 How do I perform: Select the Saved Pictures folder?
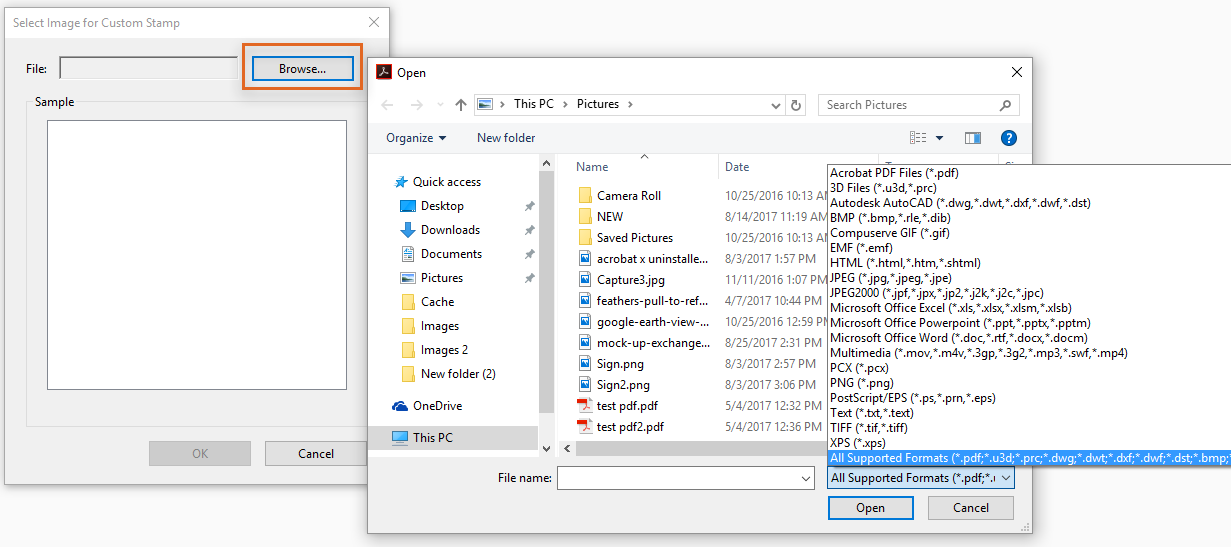tap(635, 238)
